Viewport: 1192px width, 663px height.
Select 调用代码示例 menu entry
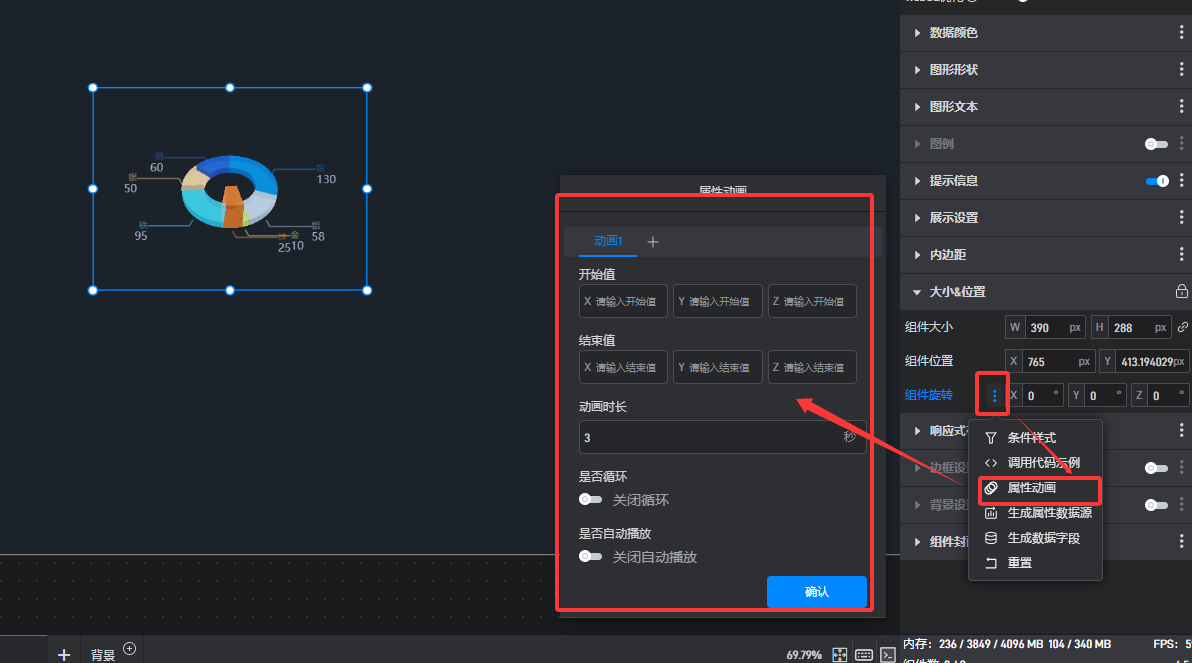1035,462
